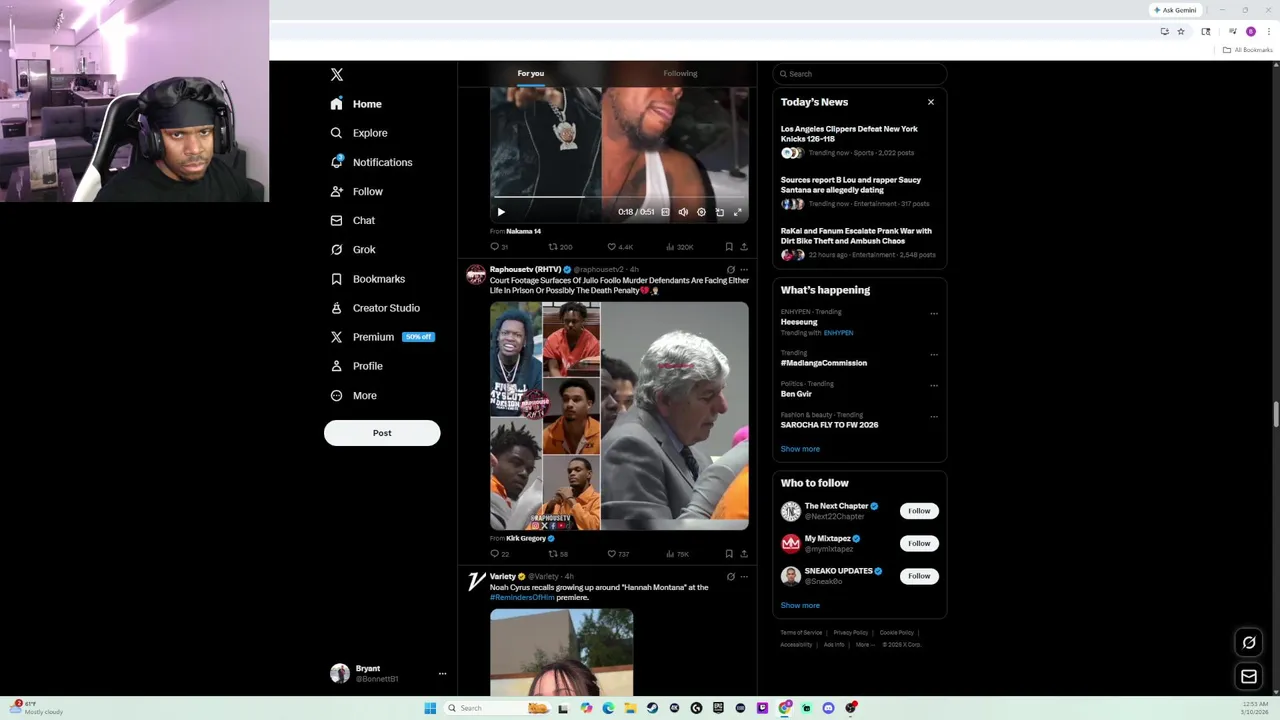This screenshot has height=720, width=1280.
Task: Click the Grok icon on Raphousetv post
Action: pos(731,270)
